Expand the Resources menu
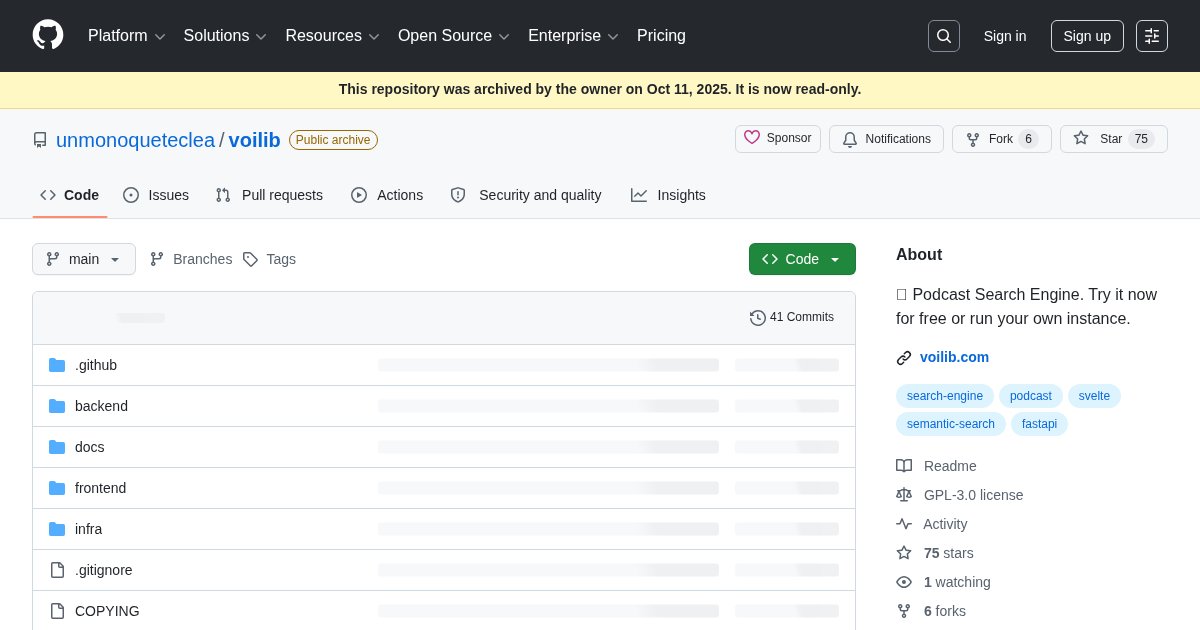 point(333,36)
